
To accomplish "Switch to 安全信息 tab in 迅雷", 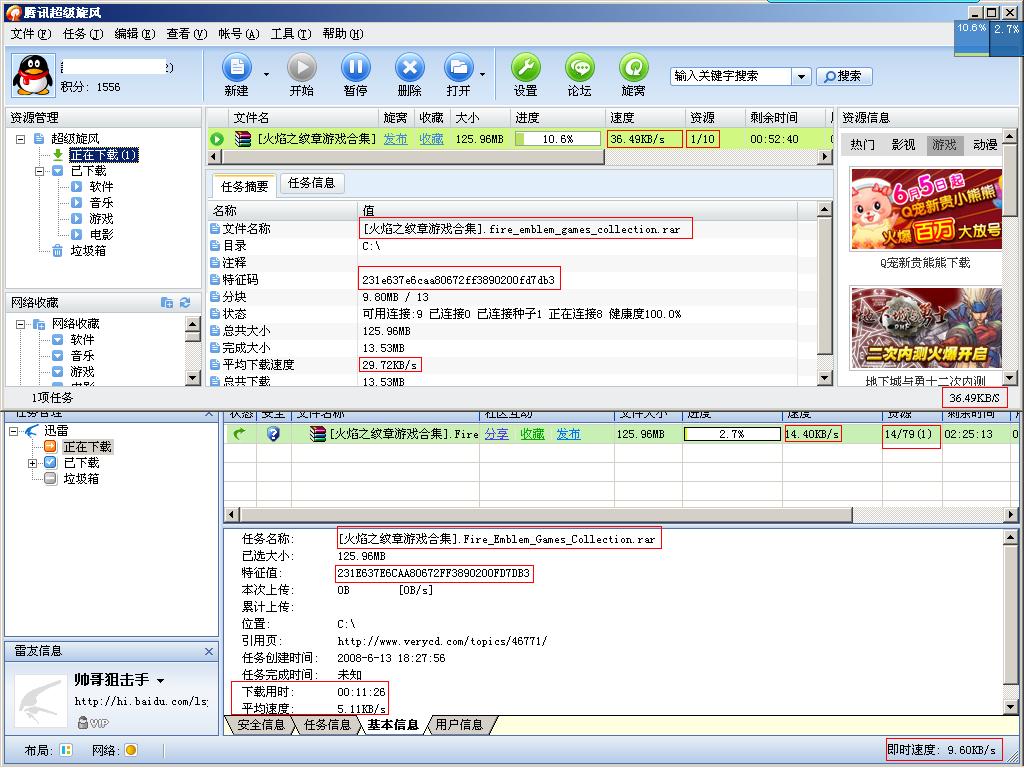I will (x=260, y=725).
